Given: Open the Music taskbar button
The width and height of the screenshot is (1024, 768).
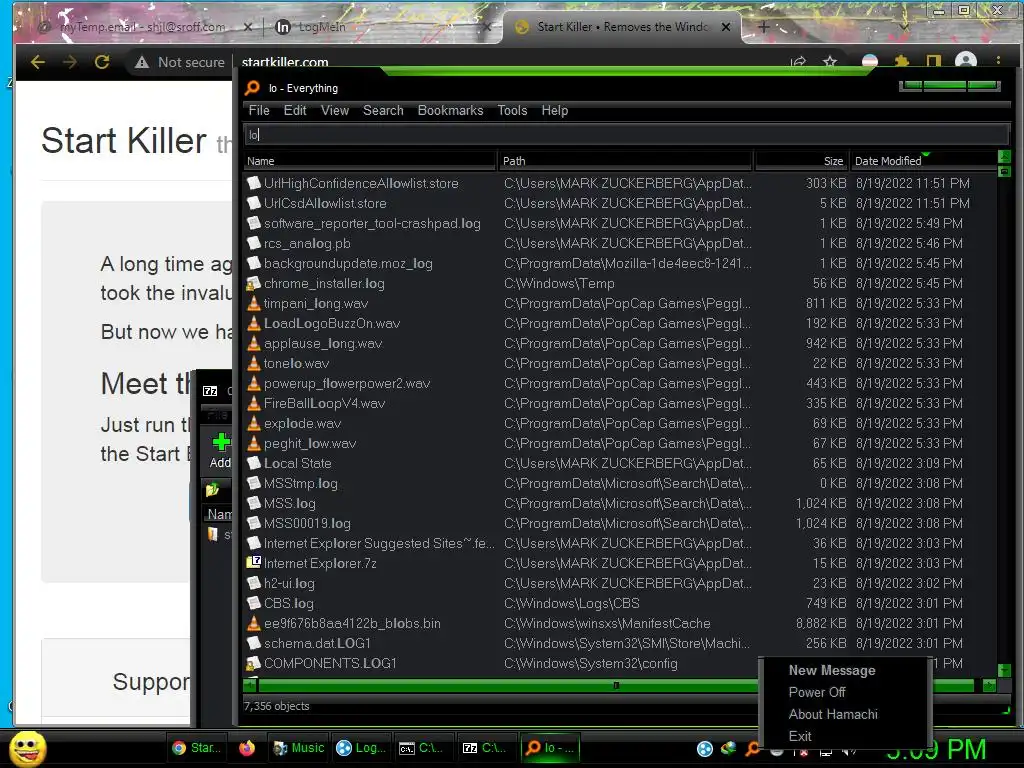Looking at the screenshot, I should (x=298, y=748).
